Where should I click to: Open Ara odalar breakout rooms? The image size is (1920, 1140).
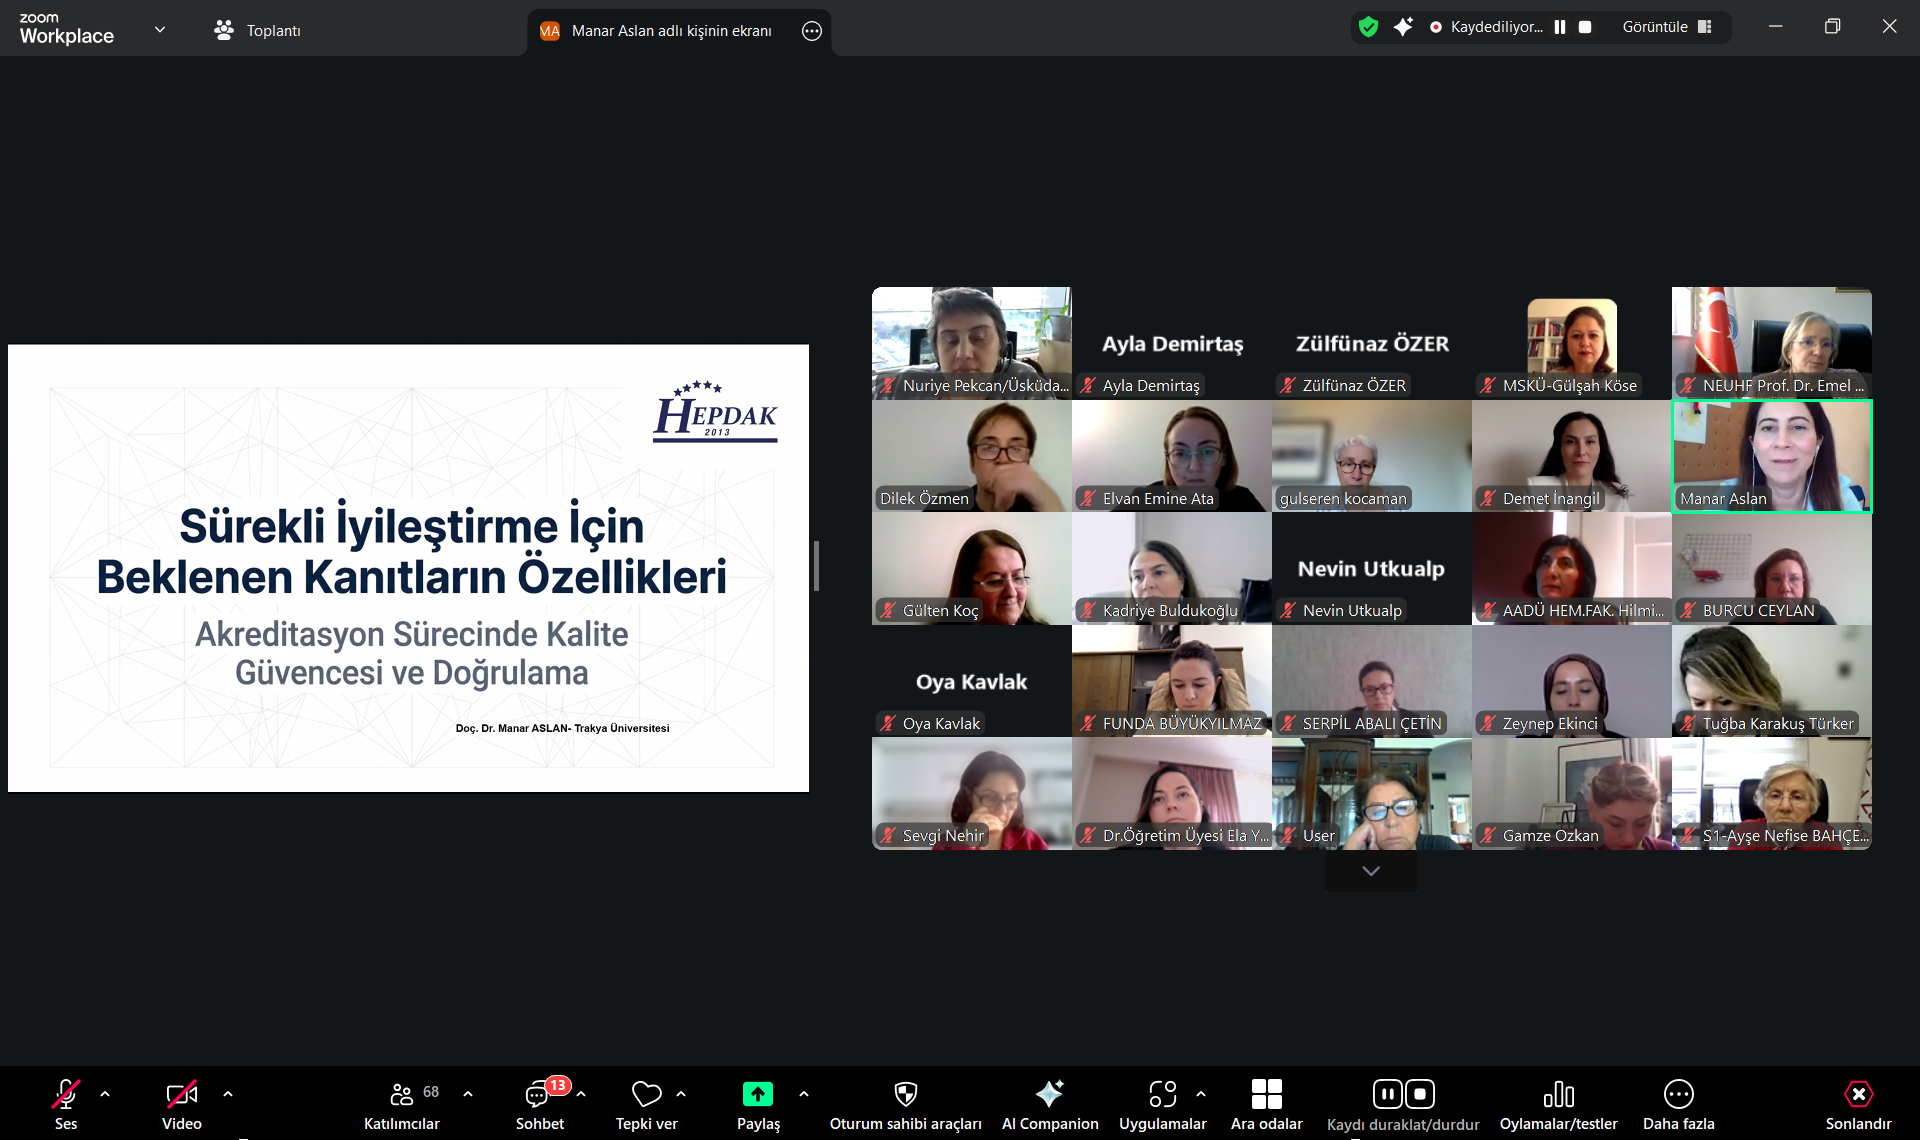pos(1266,1094)
